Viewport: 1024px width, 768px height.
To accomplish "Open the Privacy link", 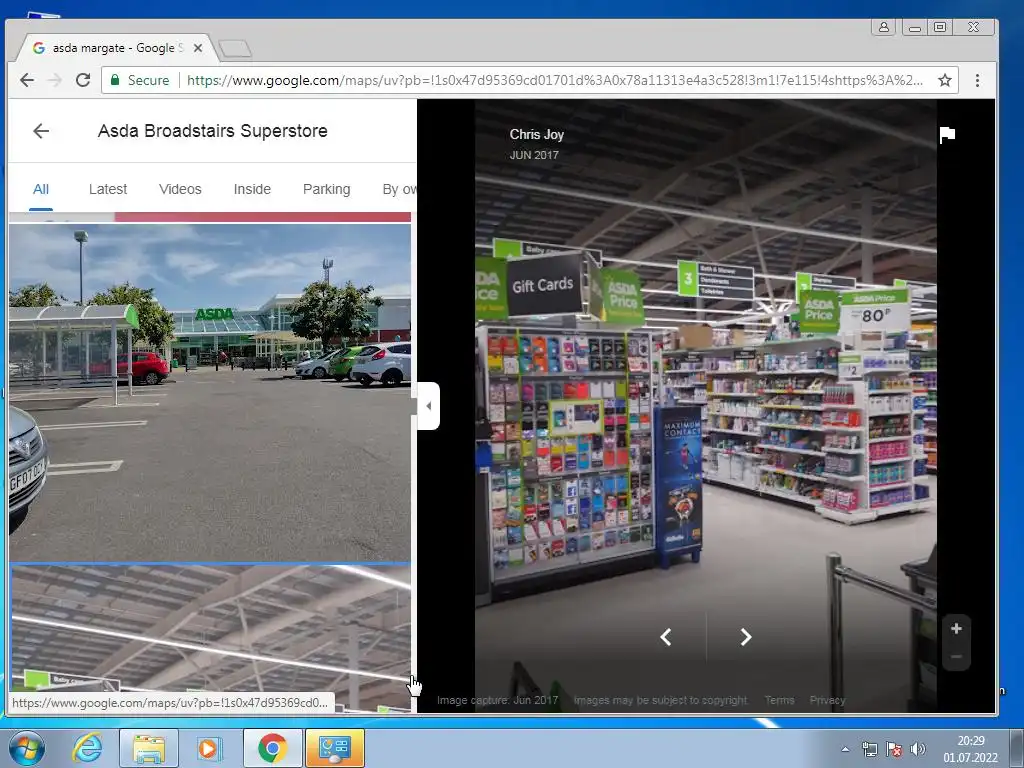I will click(827, 700).
